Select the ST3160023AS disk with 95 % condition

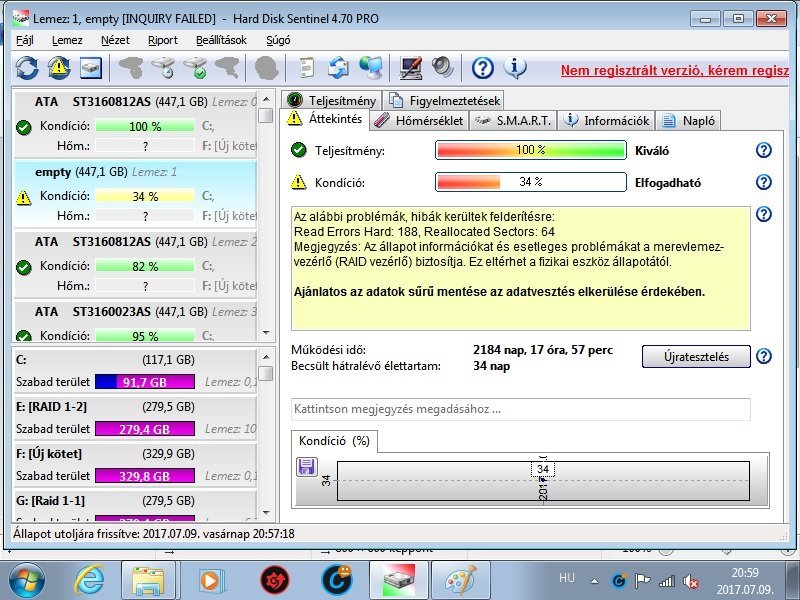tap(135, 321)
